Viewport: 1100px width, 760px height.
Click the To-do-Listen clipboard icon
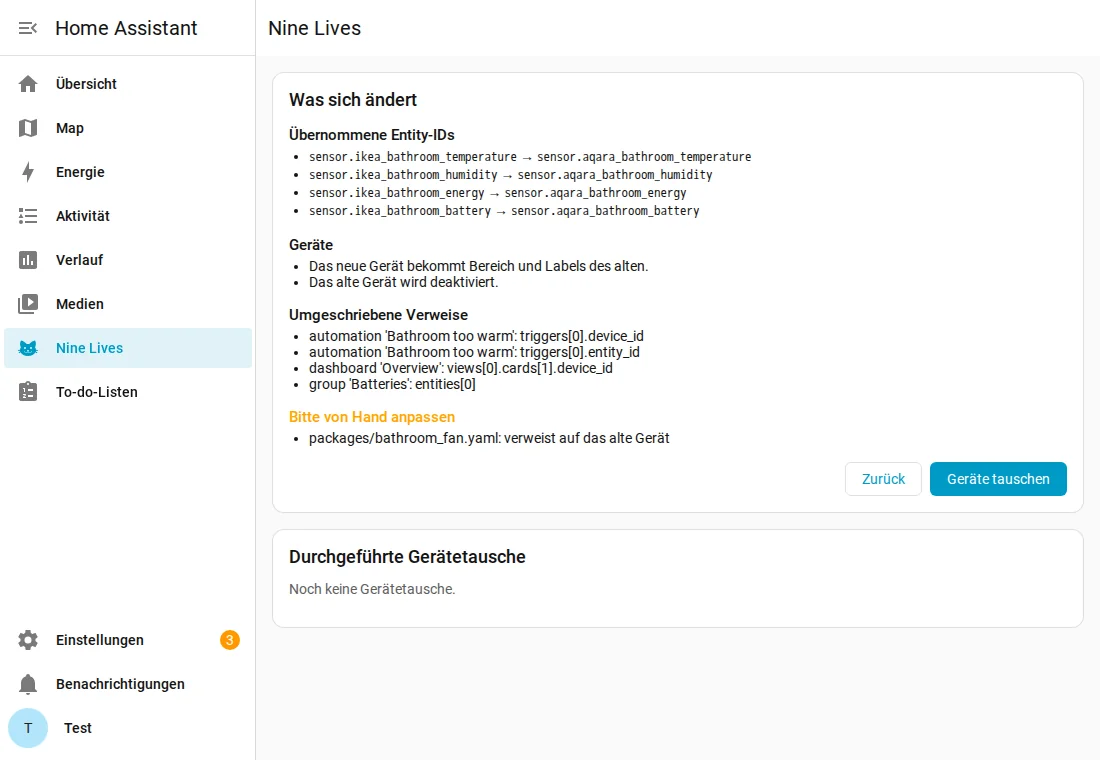click(28, 392)
